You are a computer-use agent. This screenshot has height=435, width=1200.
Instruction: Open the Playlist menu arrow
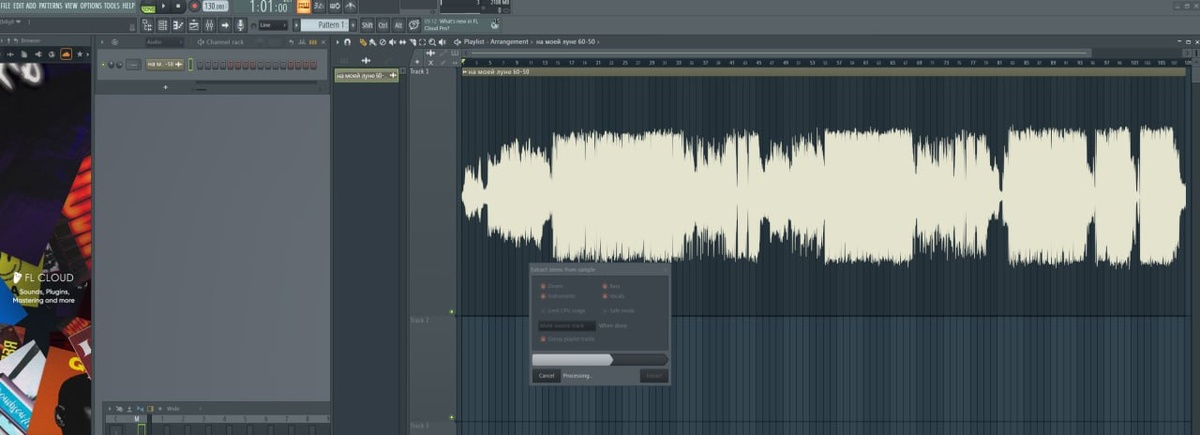pyautogui.click(x=337, y=42)
